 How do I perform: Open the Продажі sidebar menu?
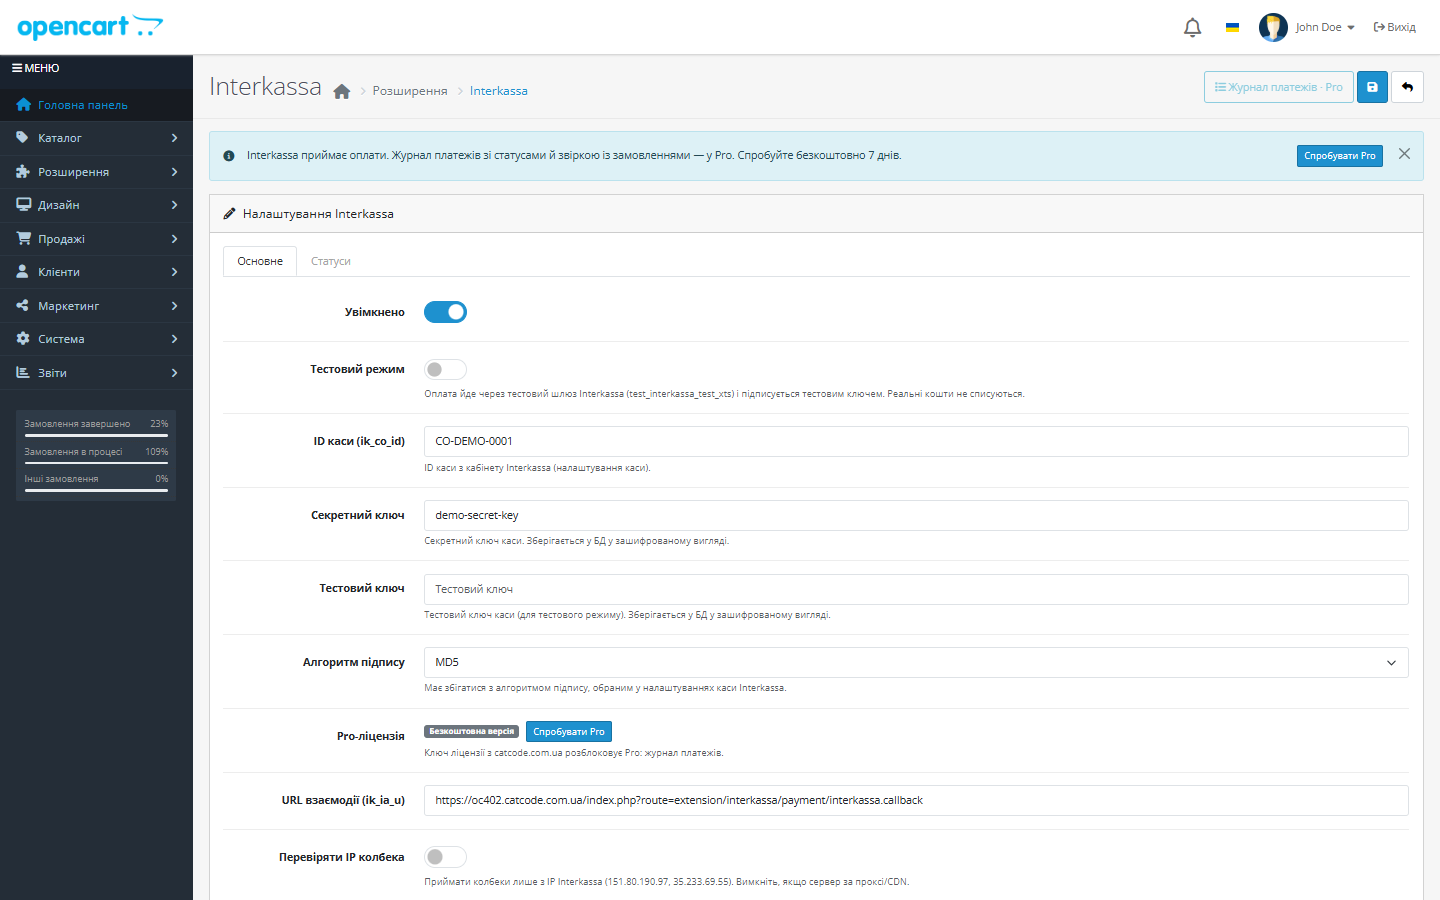(x=96, y=239)
